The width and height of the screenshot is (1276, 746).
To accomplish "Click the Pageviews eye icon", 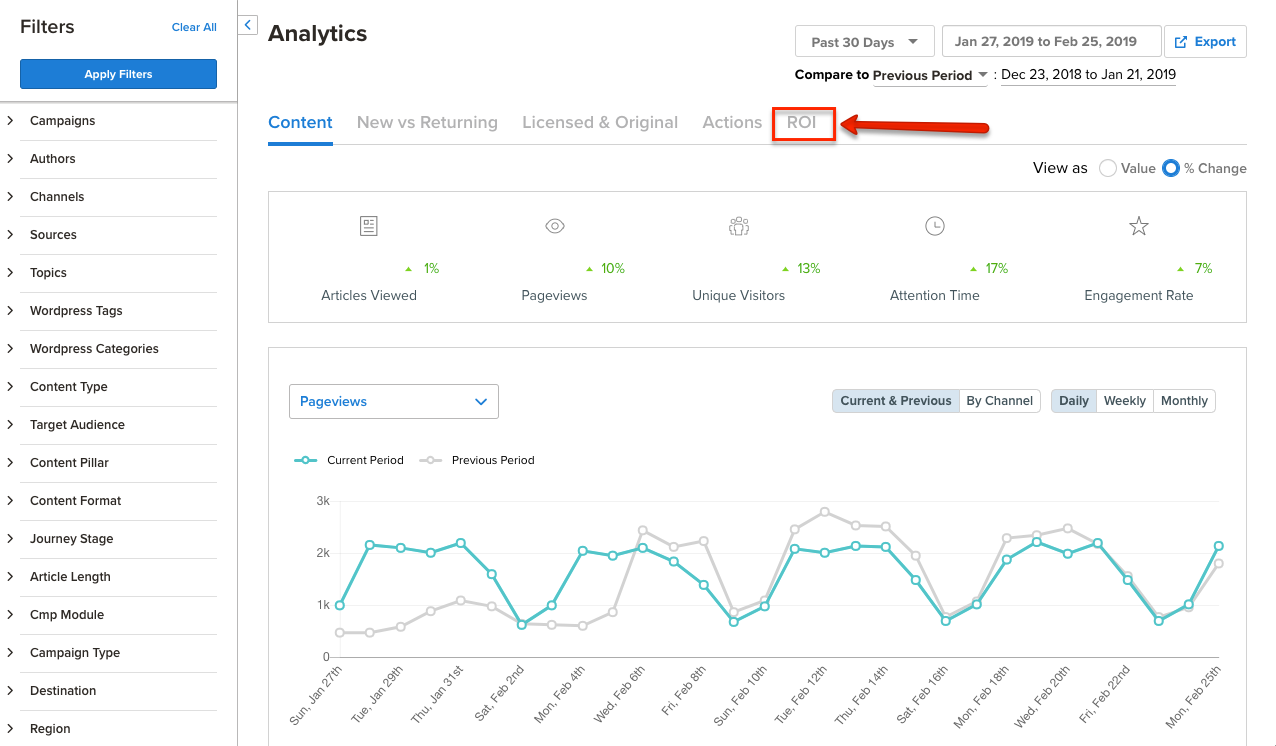I will (x=555, y=226).
